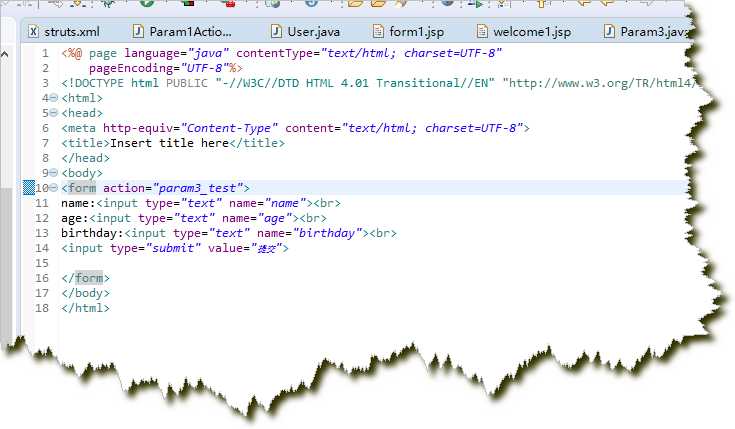The height and width of the screenshot is (429, 735).
Task: Click type="submit" on line 14
Action: click(156, 248)
